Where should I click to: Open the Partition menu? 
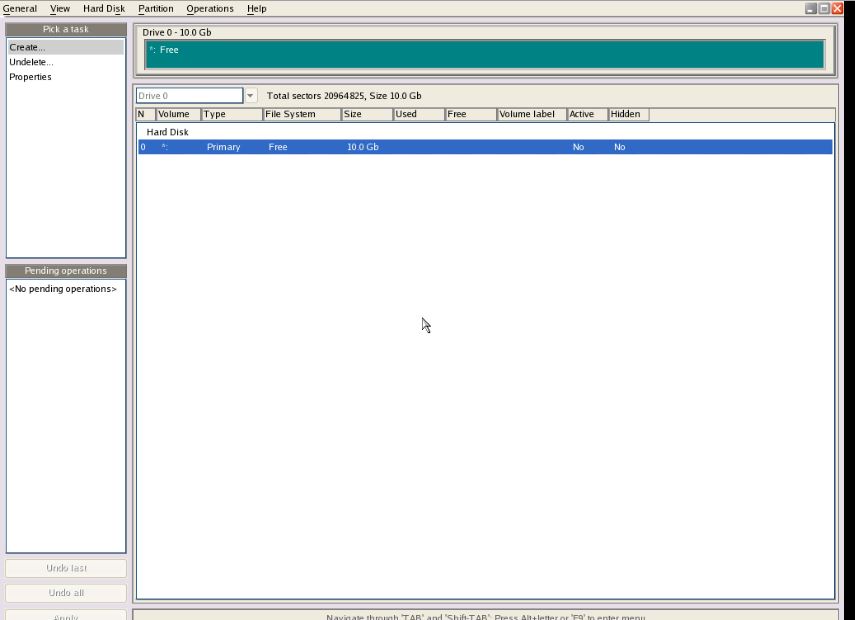155,9
